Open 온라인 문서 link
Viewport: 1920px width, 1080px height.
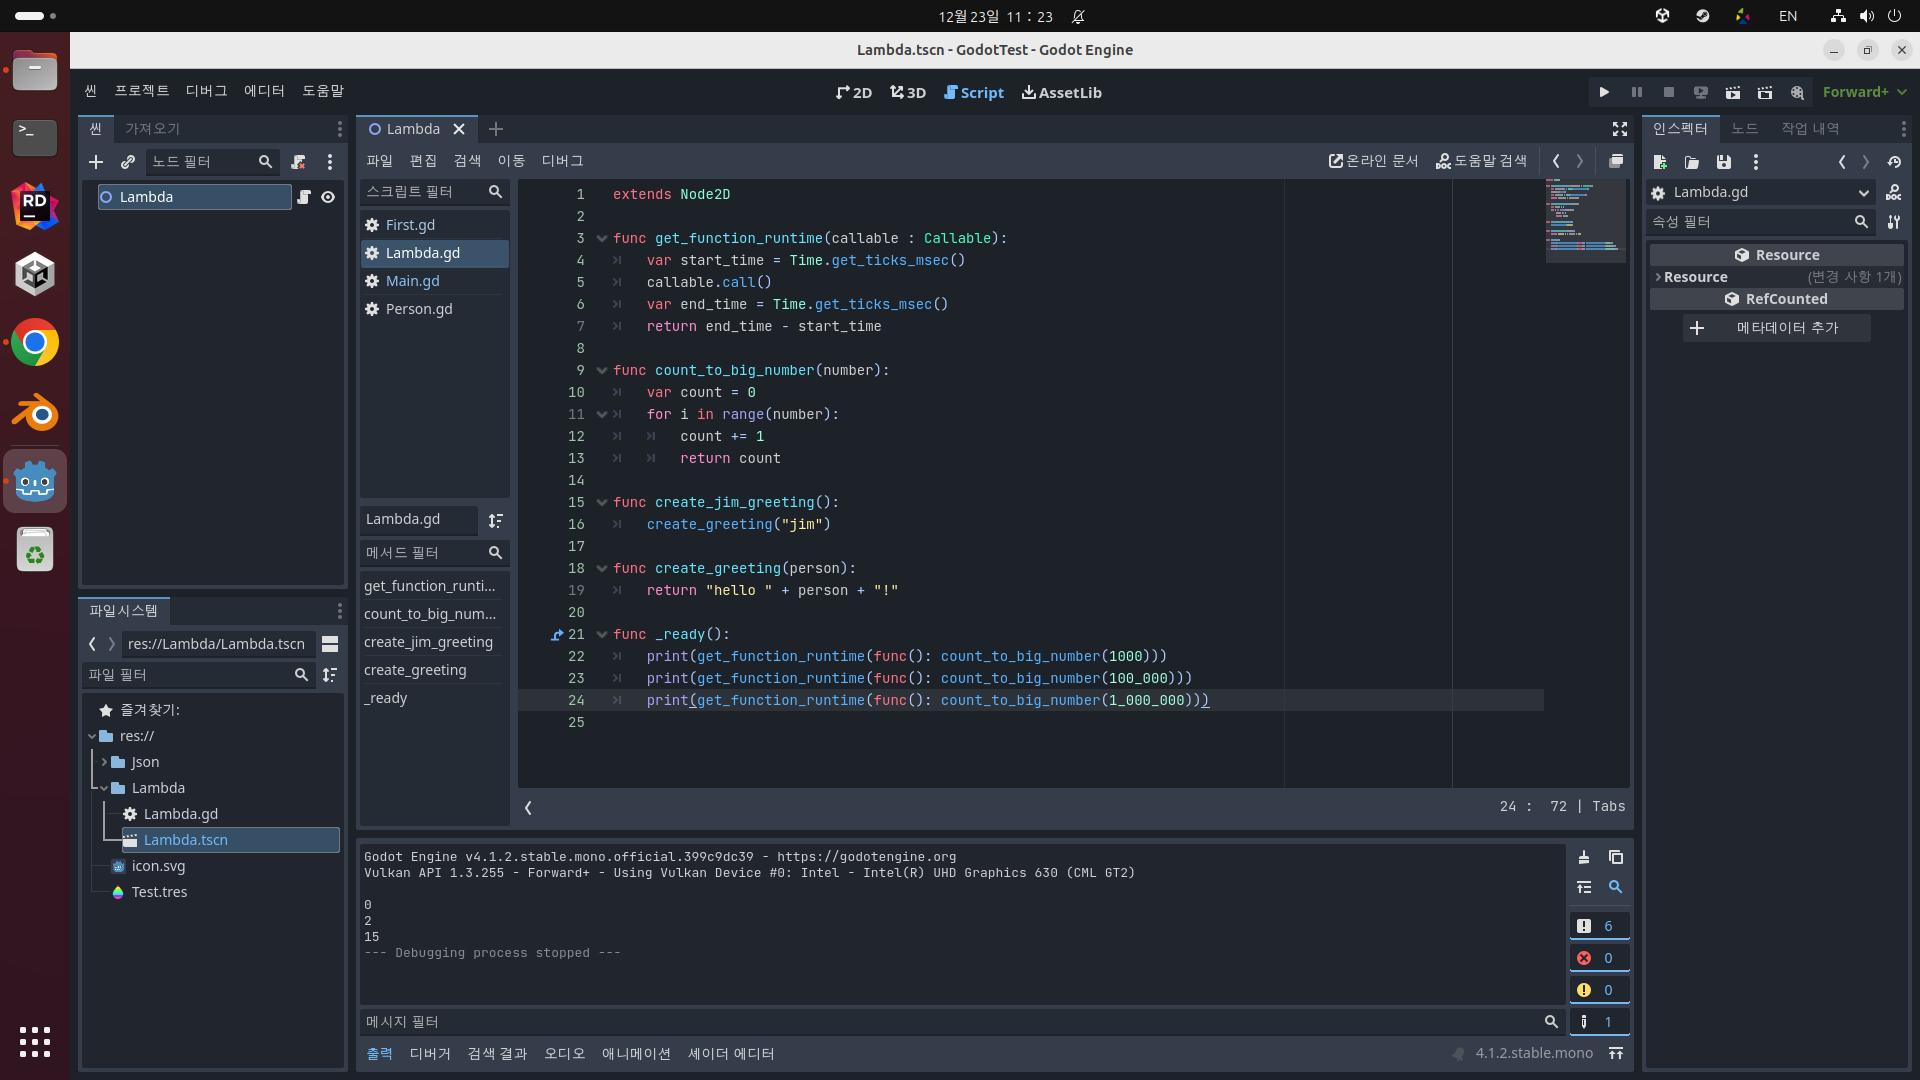1373,161
